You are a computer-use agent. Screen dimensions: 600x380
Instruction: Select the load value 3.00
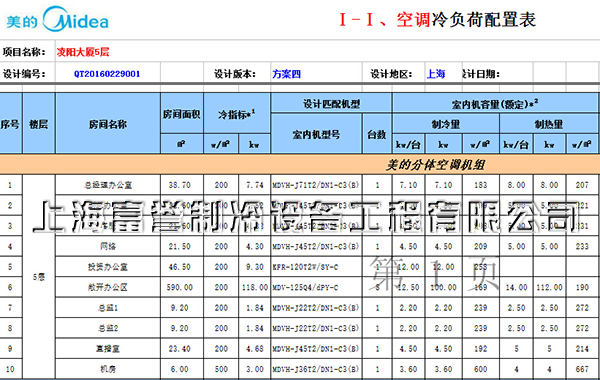[x=255, y=369]
